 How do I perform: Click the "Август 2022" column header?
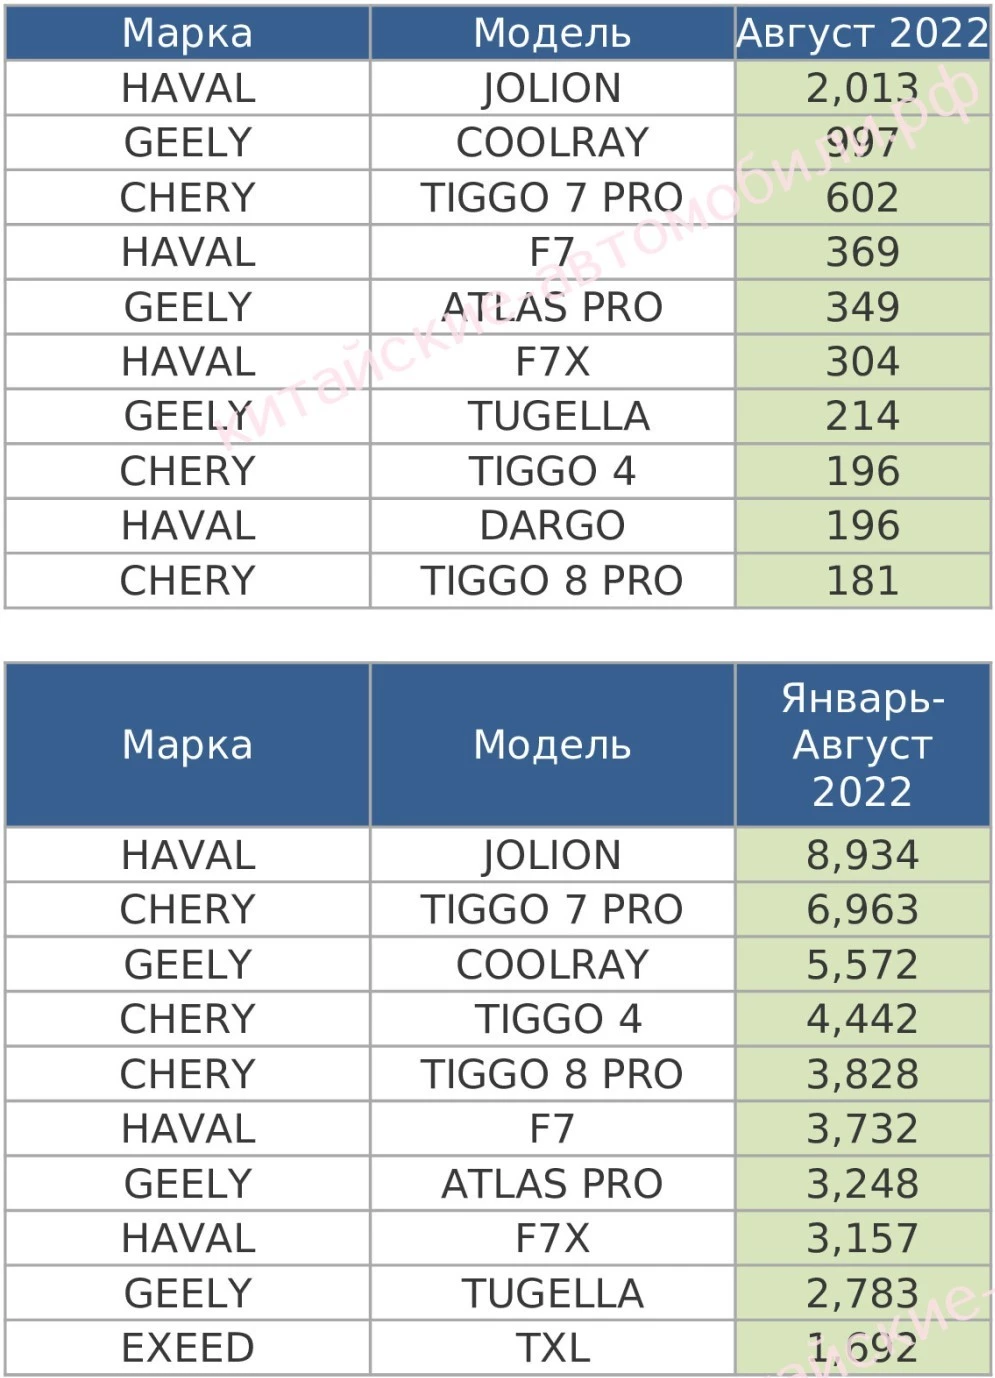click(x=862, y=33)
